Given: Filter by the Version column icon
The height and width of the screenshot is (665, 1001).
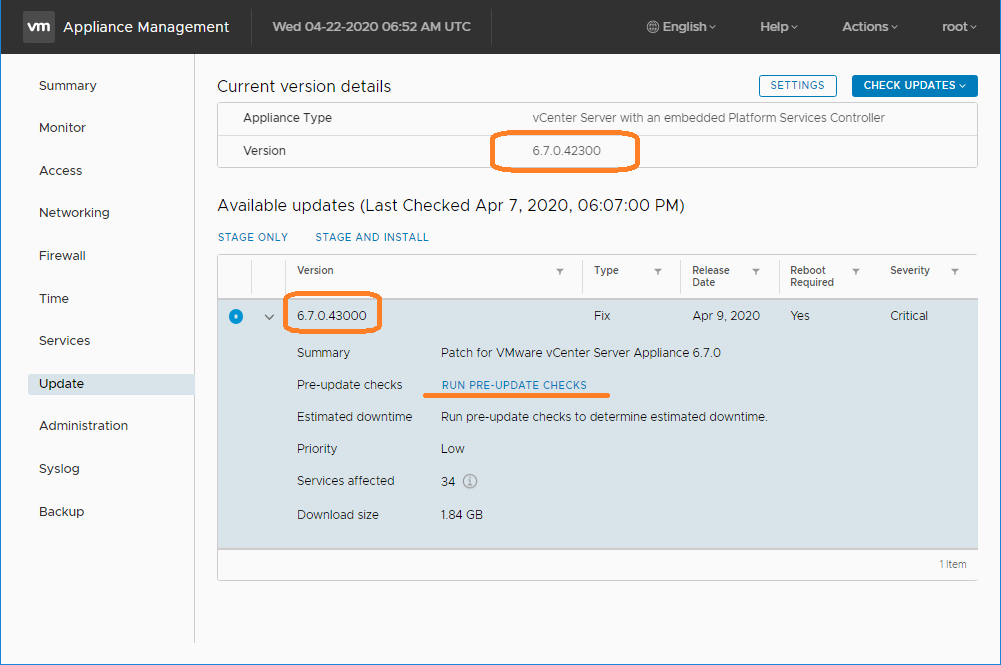Looking at the screenshot, I should 560,271.
